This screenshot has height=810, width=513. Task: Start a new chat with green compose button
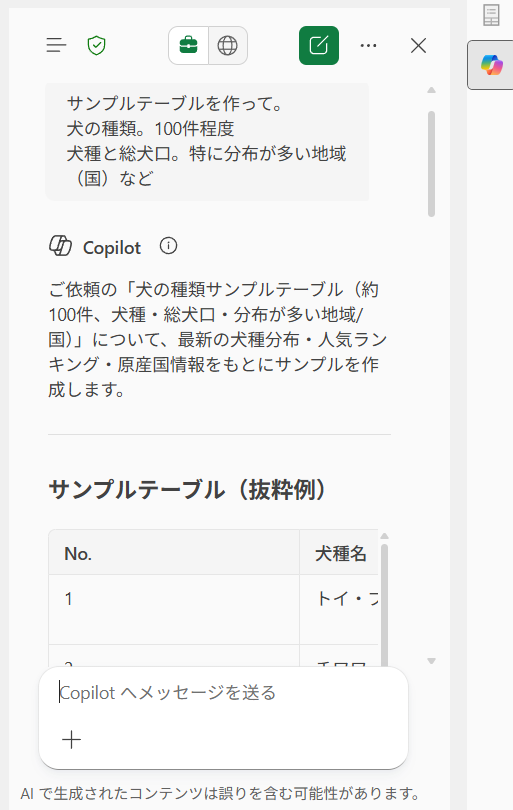319,45
